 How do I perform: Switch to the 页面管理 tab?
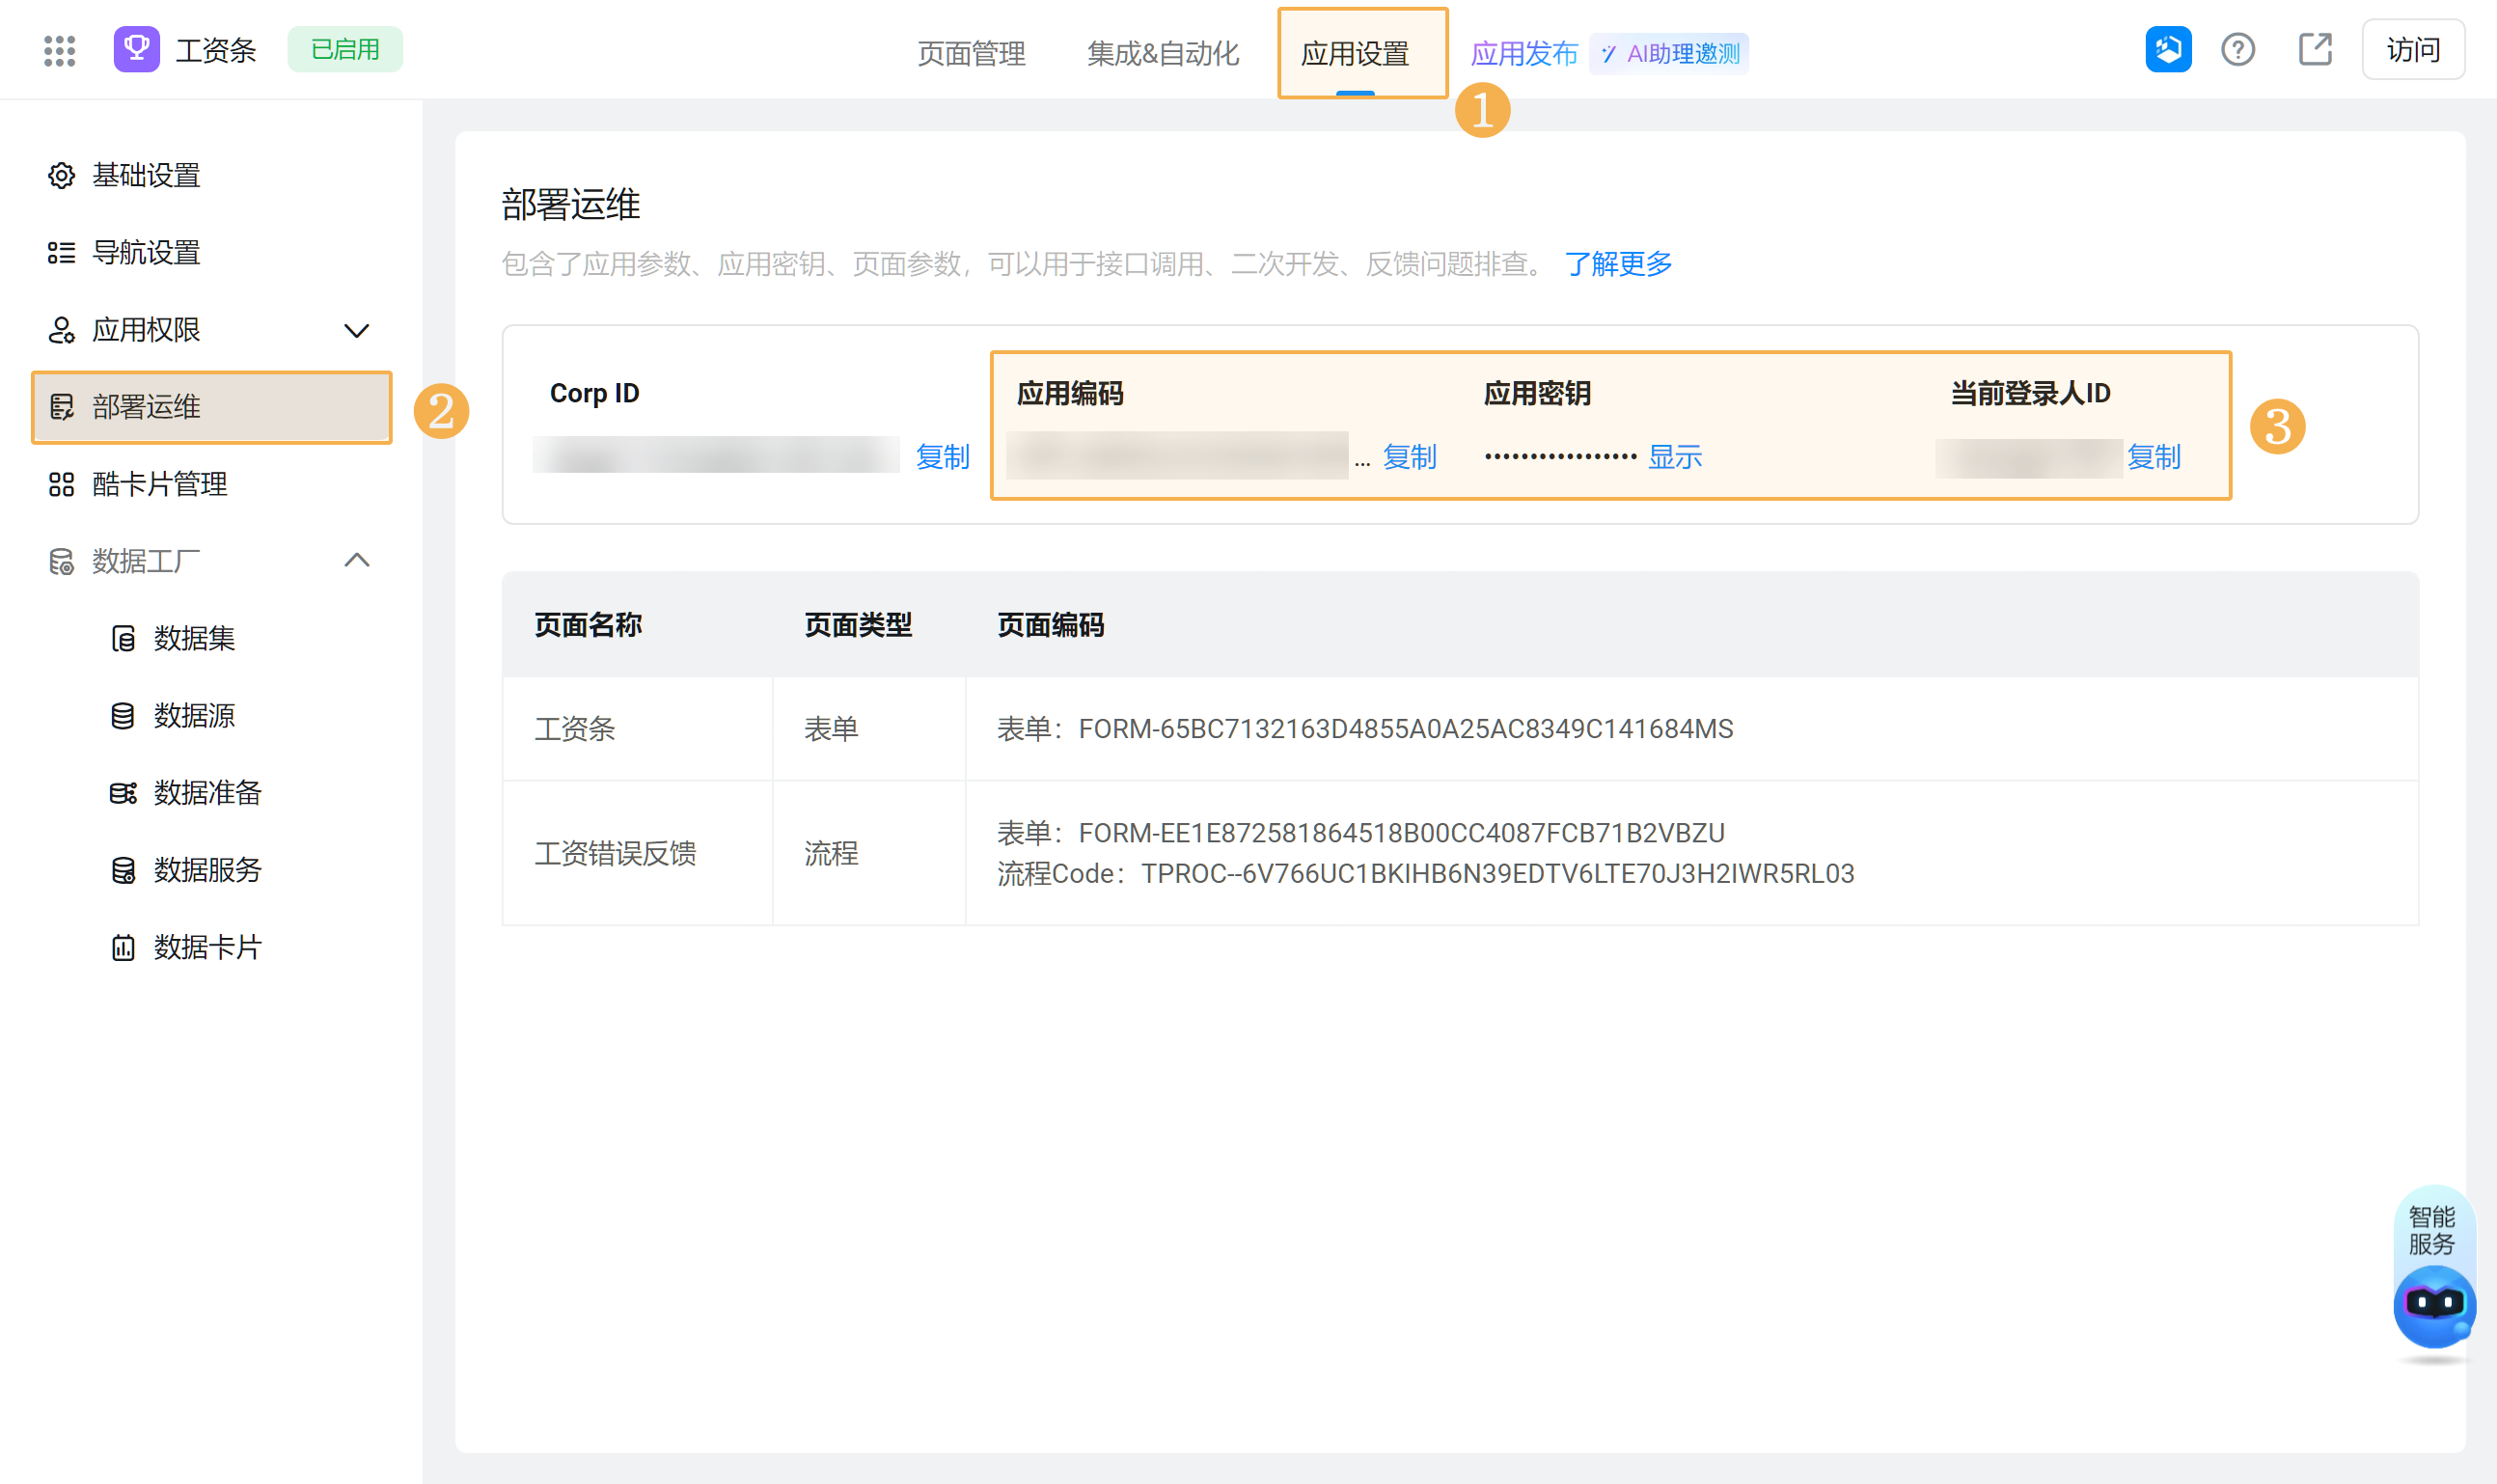(x=971, y=53)
